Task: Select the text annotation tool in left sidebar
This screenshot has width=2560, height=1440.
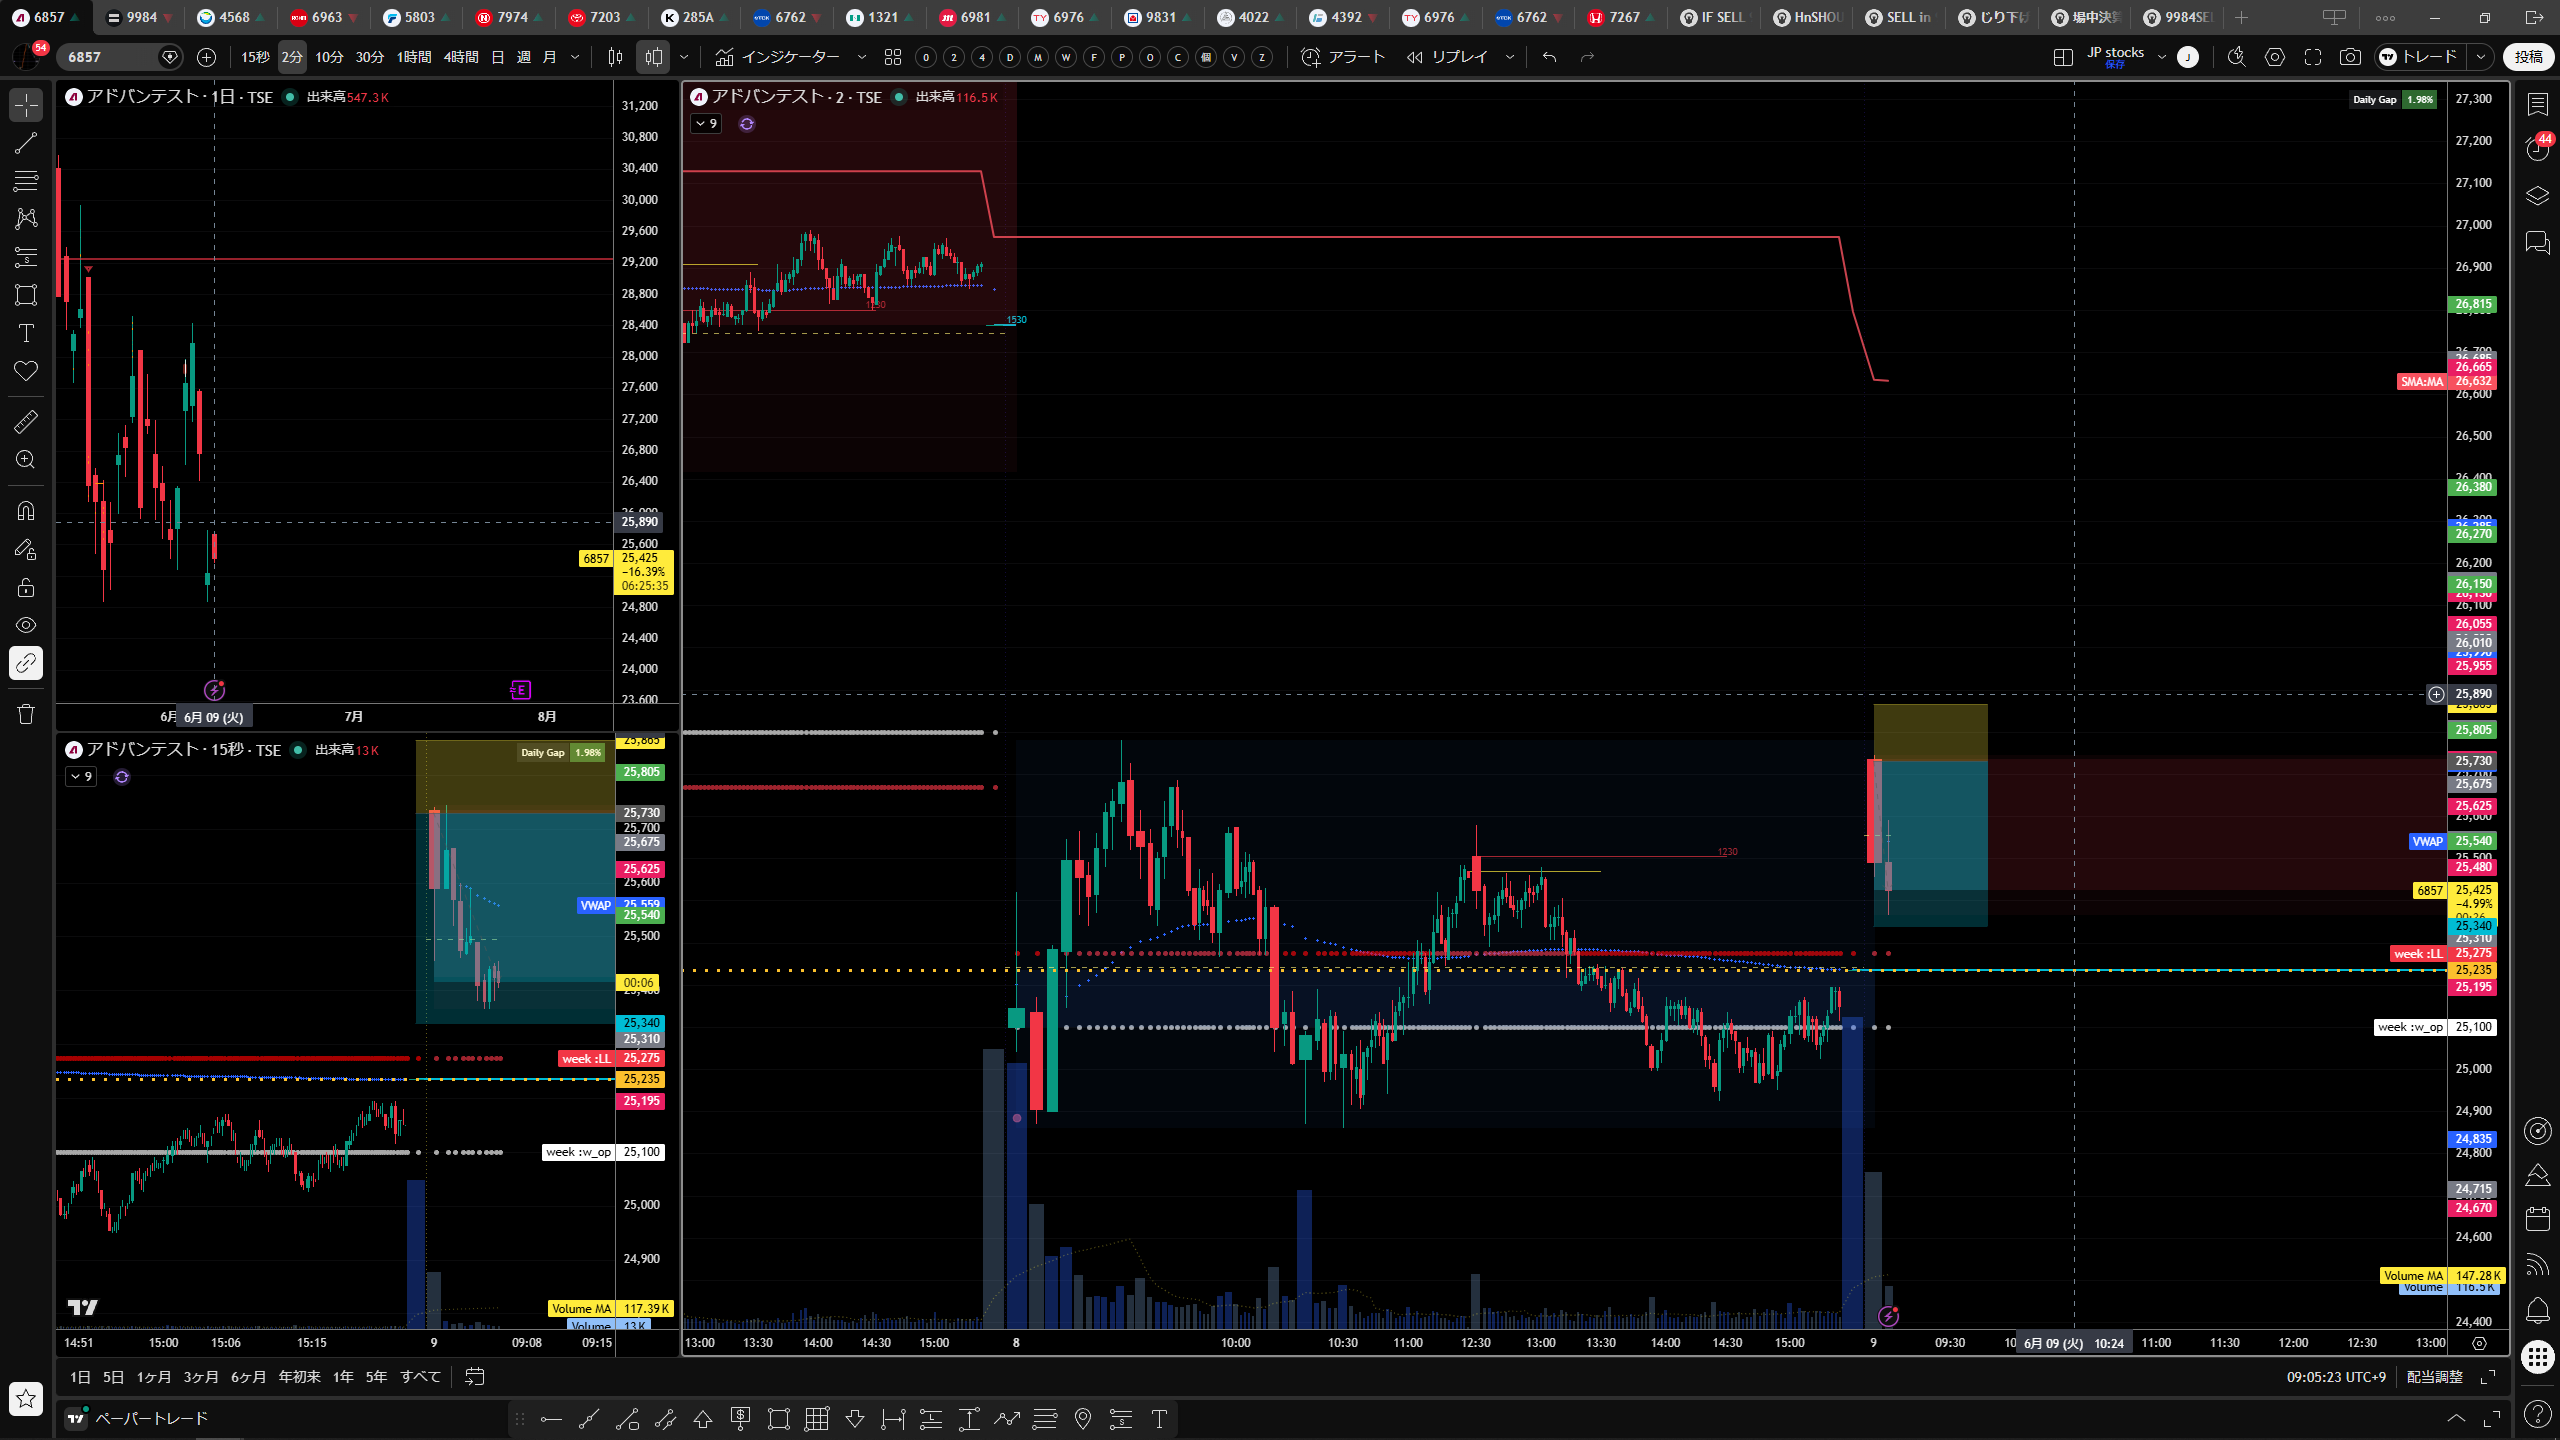Action: point(26,333)
